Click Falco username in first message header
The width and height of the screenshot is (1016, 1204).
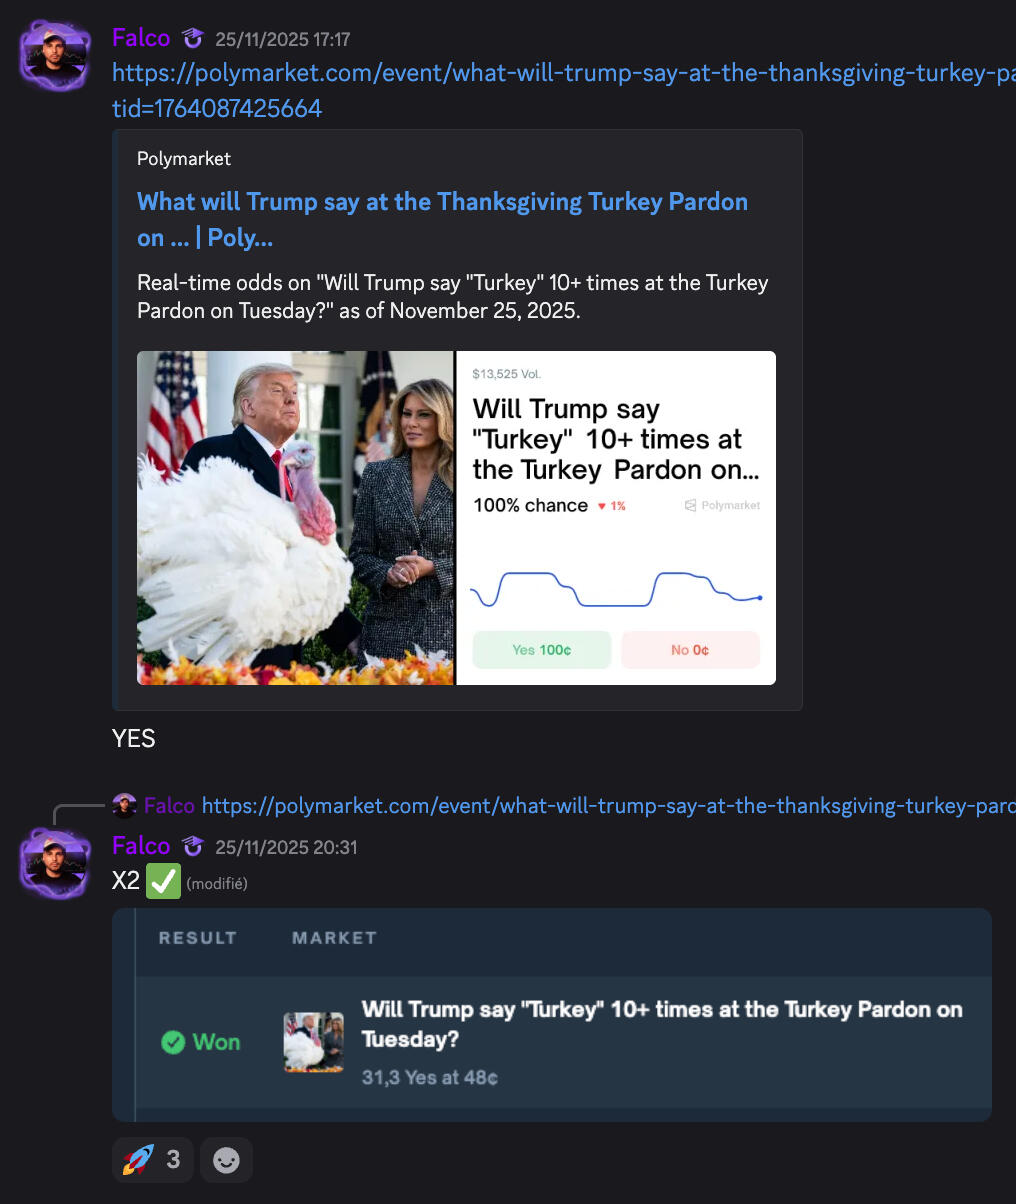tap(141, 38)
